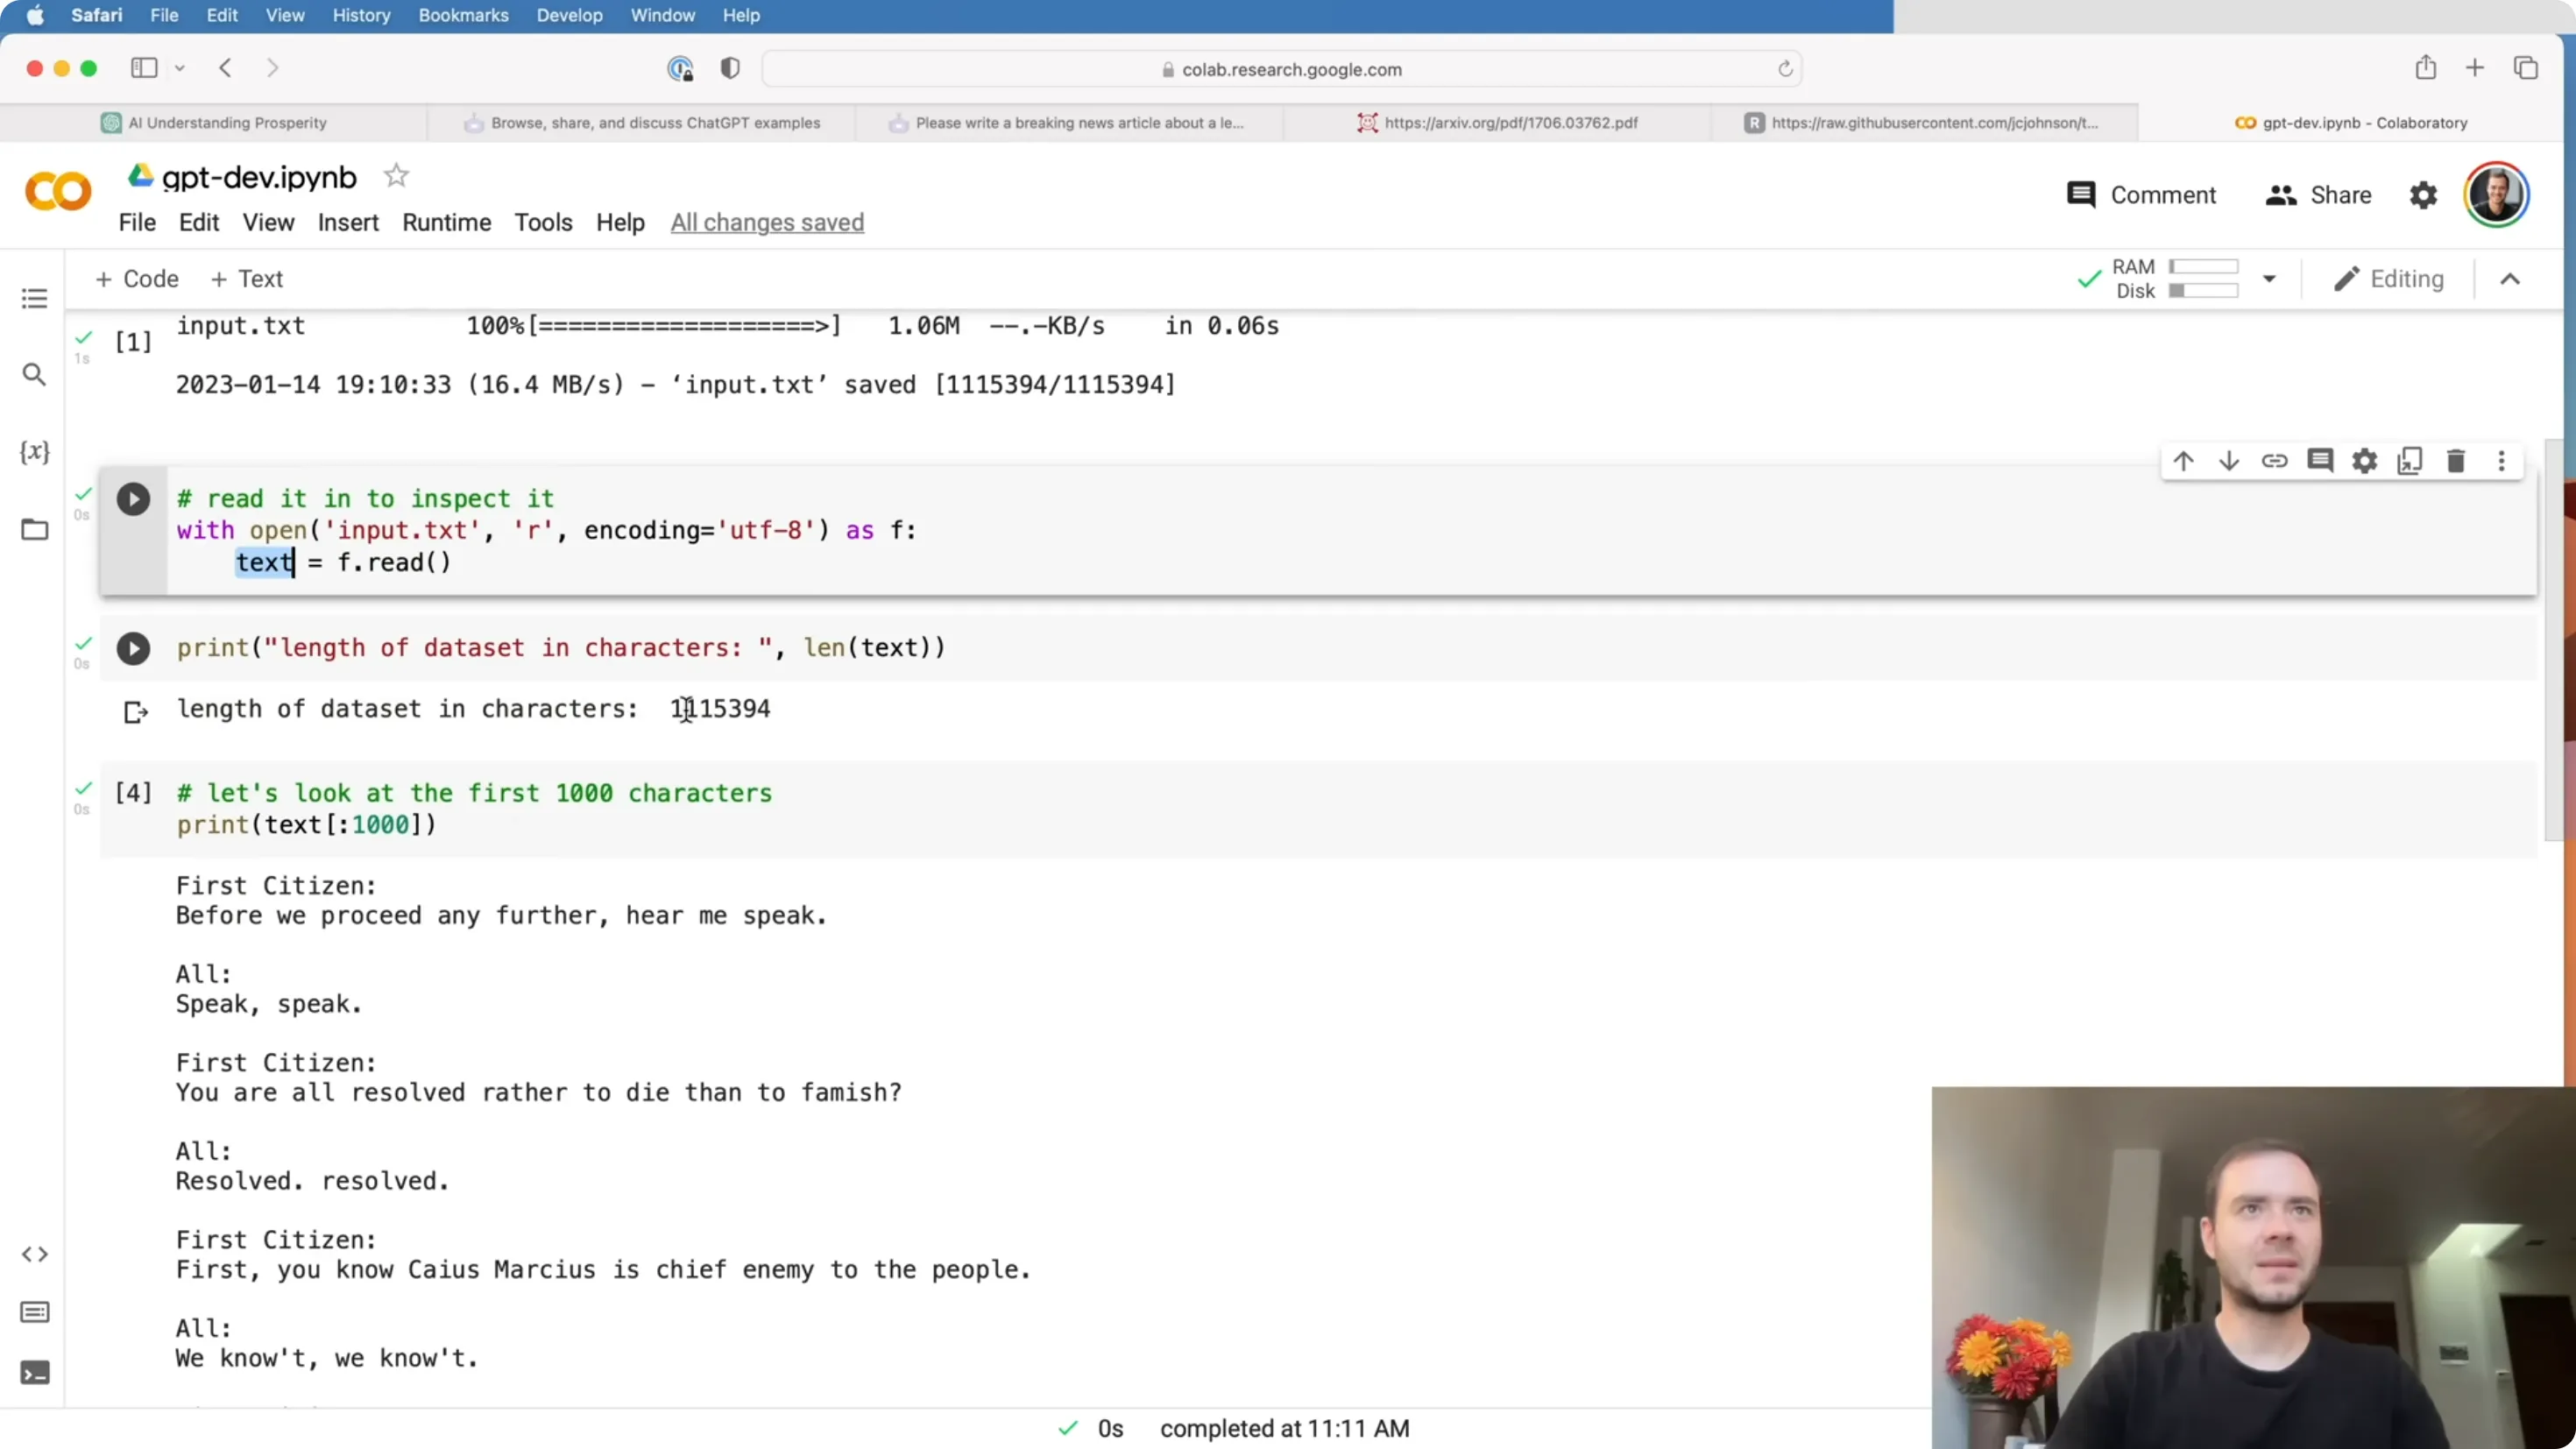Reload the page in Safari
This screenshot has height=1449, width=2576.
click(1785, 69)
